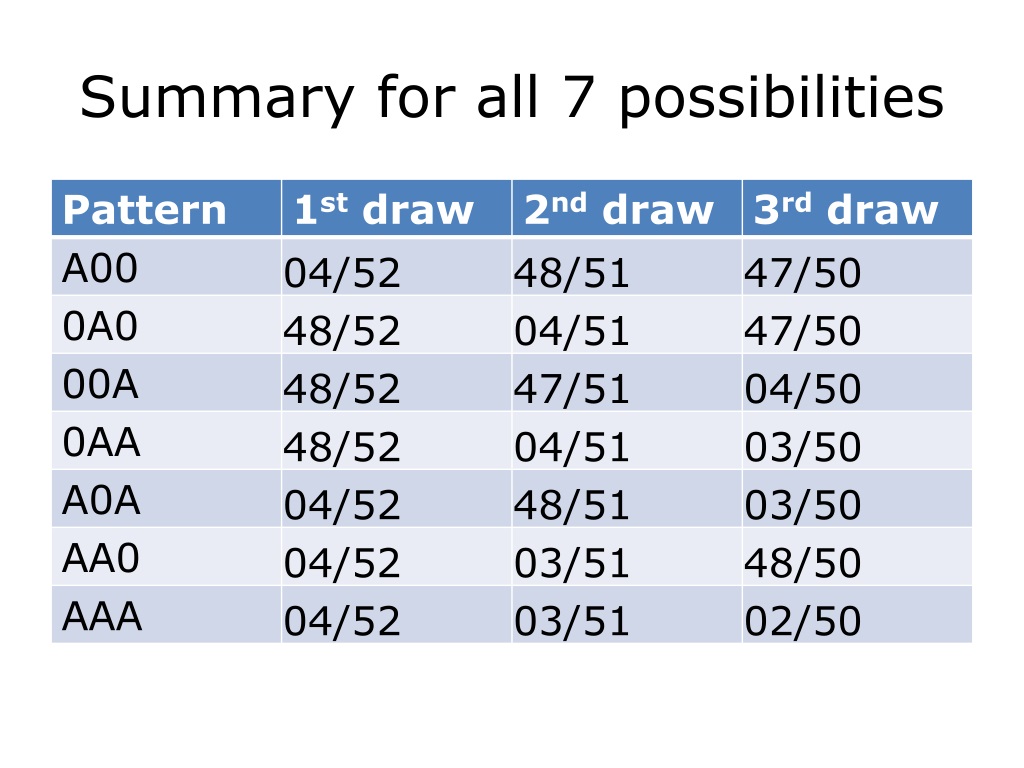
Task: Select the '3rd draw' column header
Action: click(x=857, y=208)
